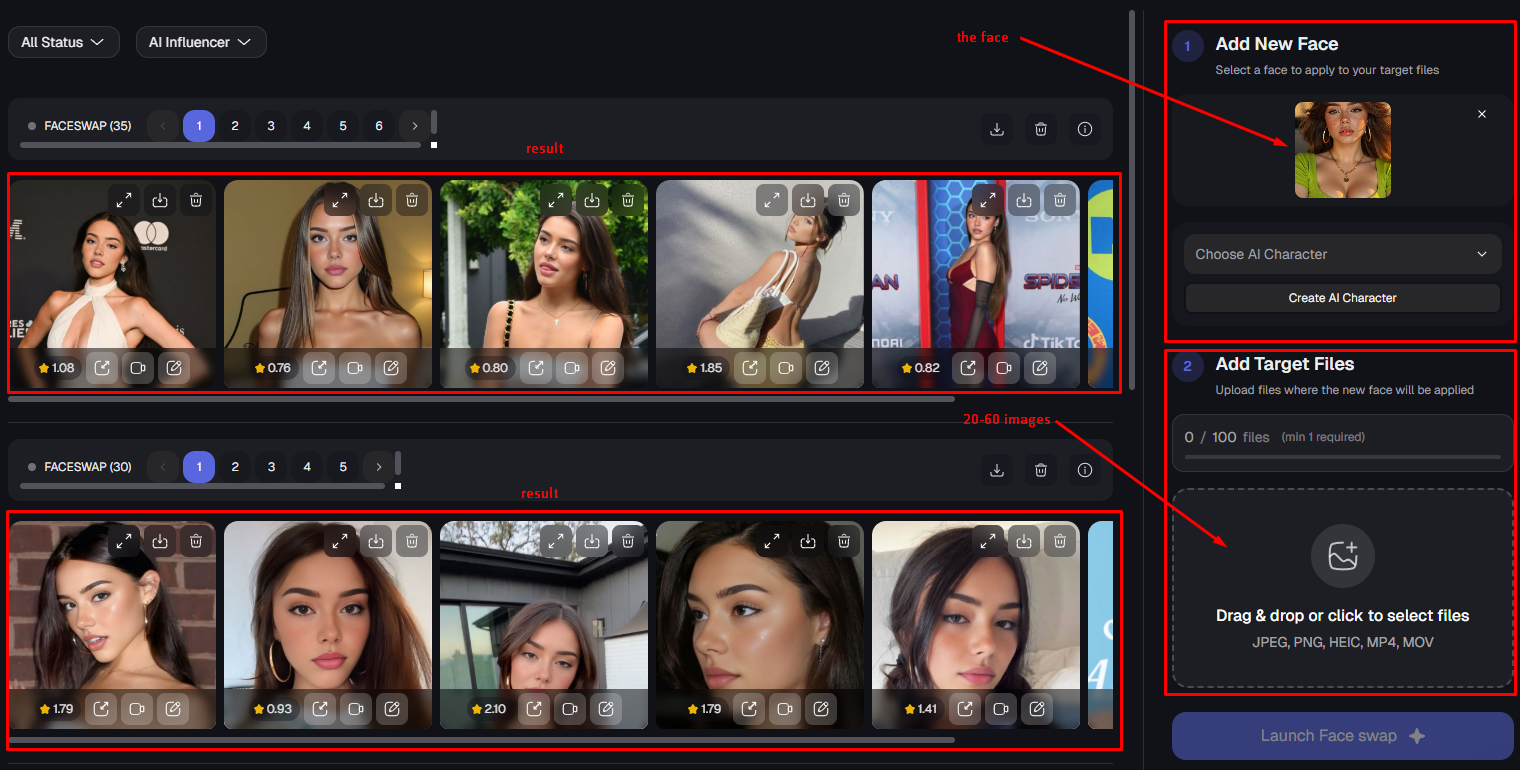Click the edit icon on the image rated 1.85
Image resolution: width=1520 pixels, height=770 pixels.
click(x=822, y=368)
